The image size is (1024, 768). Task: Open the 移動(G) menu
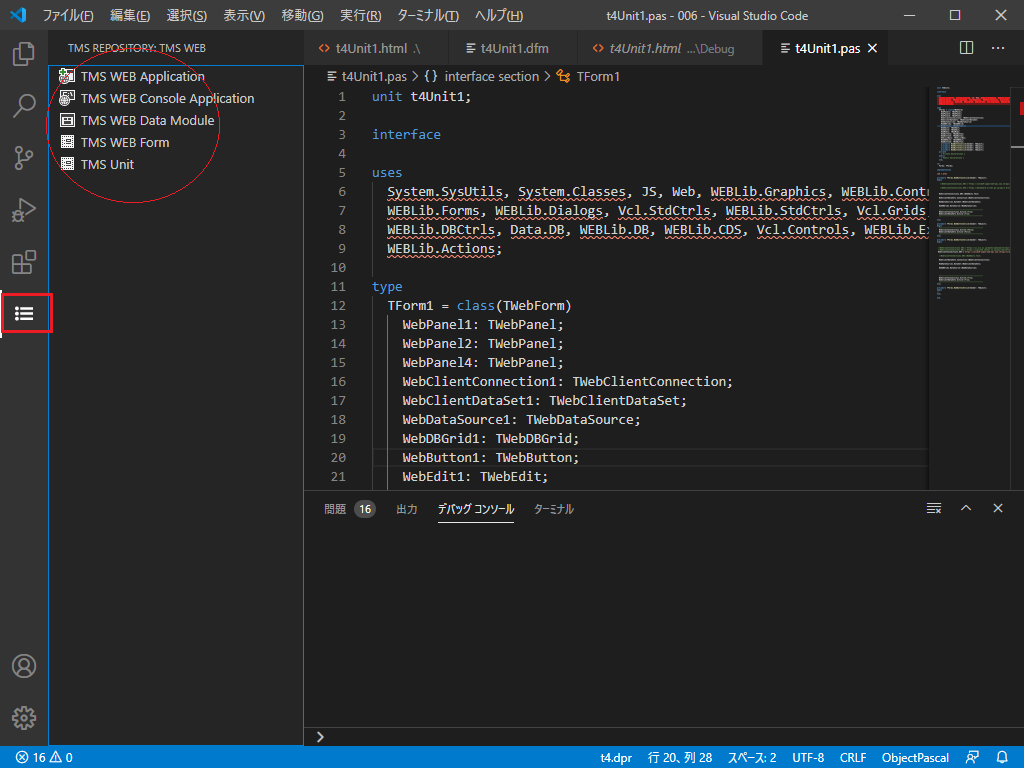pos(302,15)
